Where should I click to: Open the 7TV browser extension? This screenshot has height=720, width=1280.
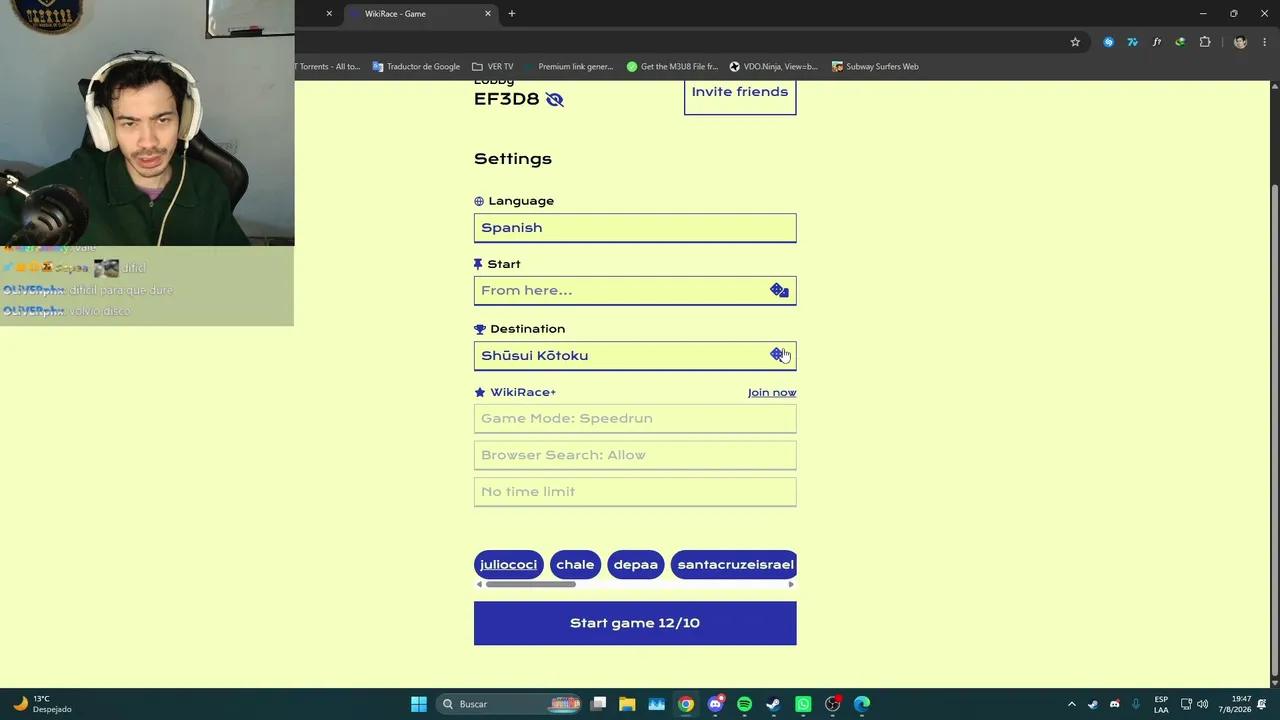click(1132, 42)
